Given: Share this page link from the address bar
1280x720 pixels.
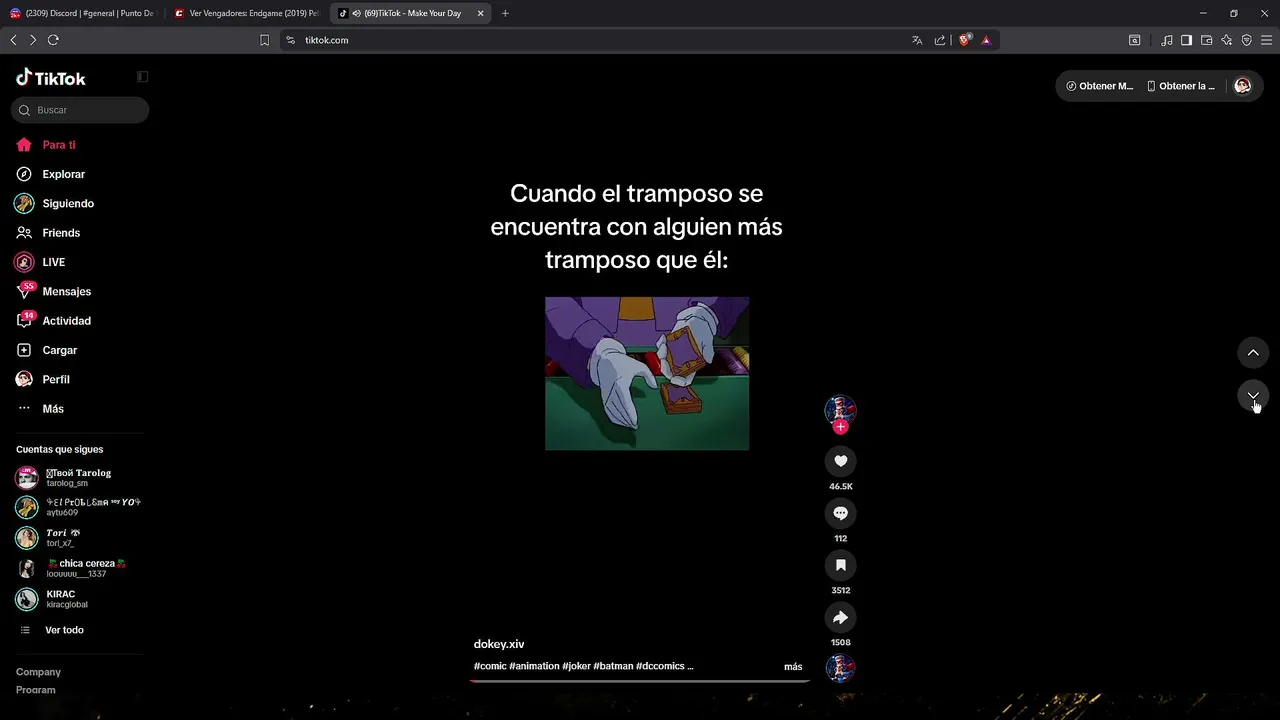Looking at the screenshot, I should pos(940,40).
